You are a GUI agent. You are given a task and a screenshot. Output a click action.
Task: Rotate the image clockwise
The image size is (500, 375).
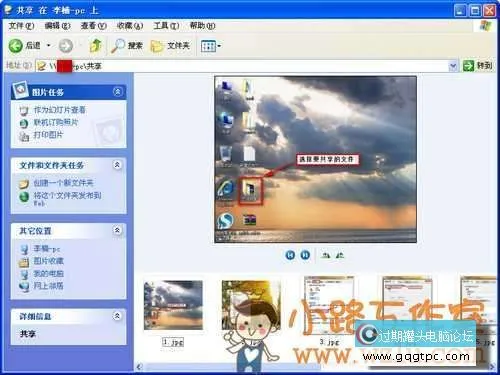pos(325,255)
